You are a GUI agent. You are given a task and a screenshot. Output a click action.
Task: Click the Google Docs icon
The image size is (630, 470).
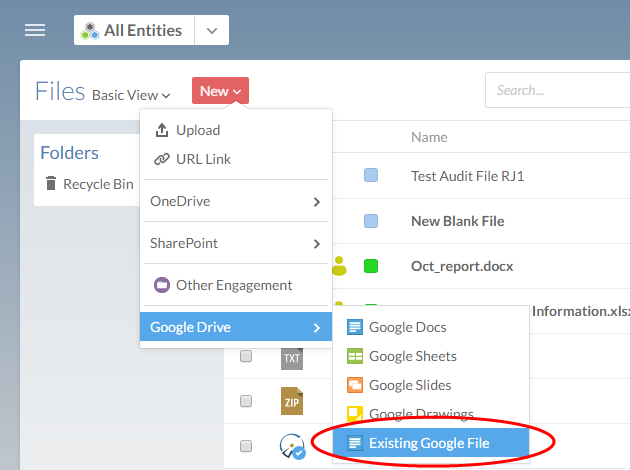[x=354, y=327]
